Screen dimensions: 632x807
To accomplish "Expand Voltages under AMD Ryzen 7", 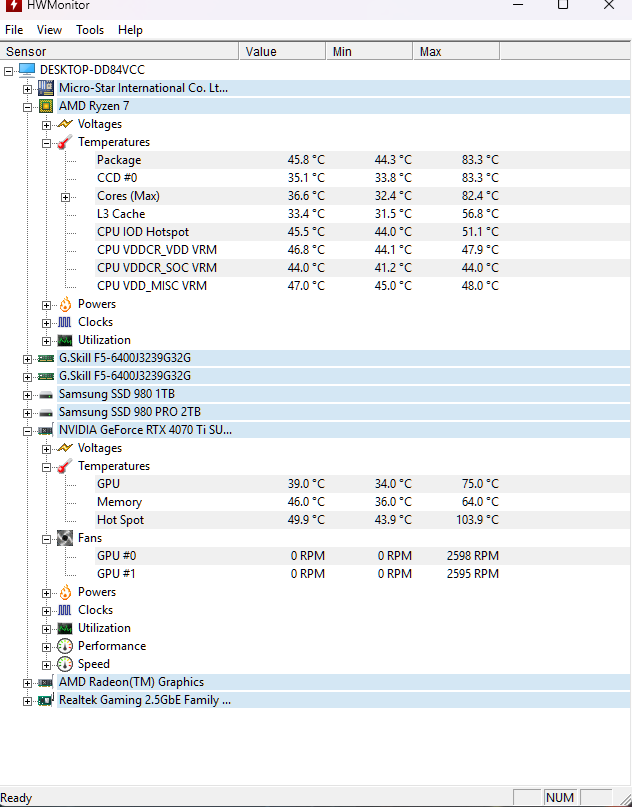I will click(x=46, y=125).
